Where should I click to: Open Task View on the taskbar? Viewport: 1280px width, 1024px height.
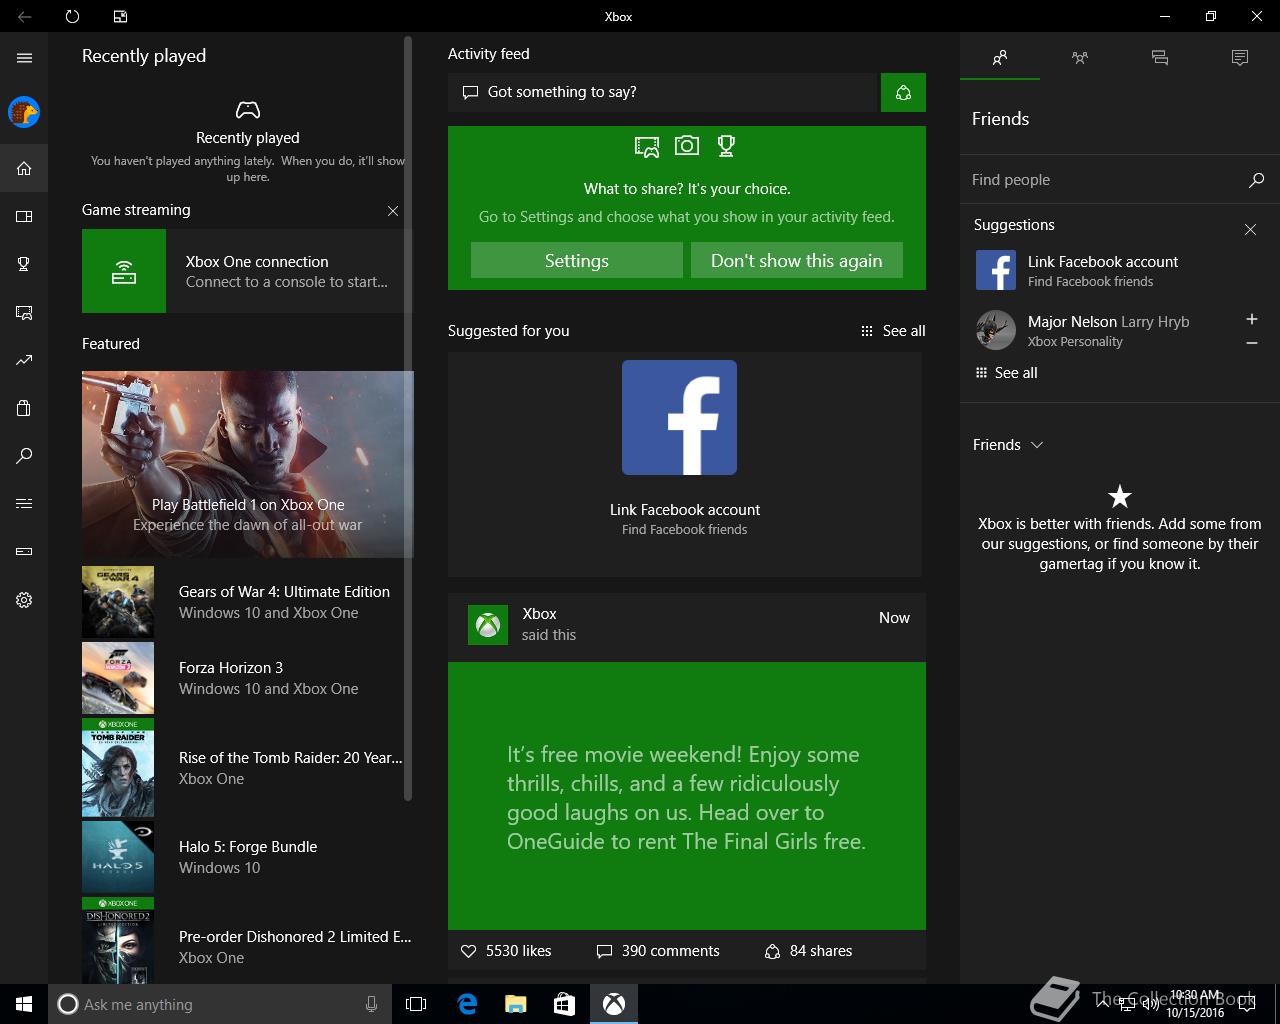[x=416, y=1004]
